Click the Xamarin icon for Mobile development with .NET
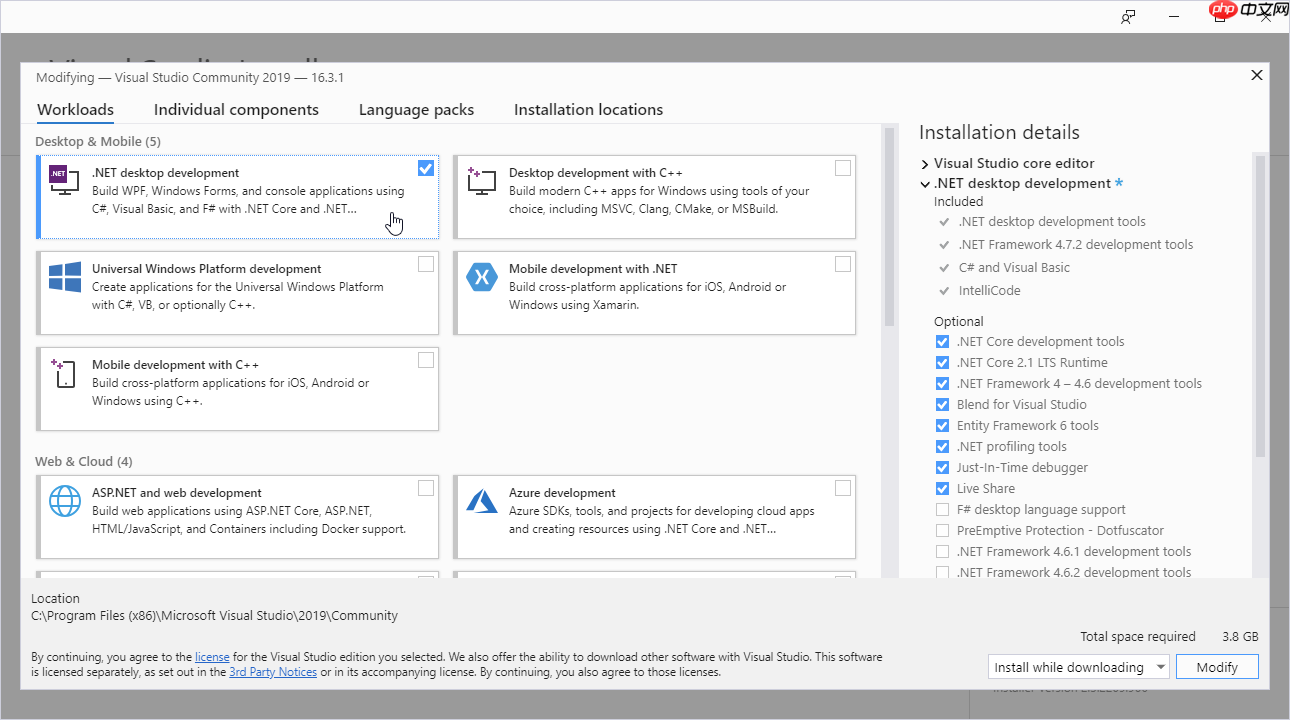 click(481, 277)
